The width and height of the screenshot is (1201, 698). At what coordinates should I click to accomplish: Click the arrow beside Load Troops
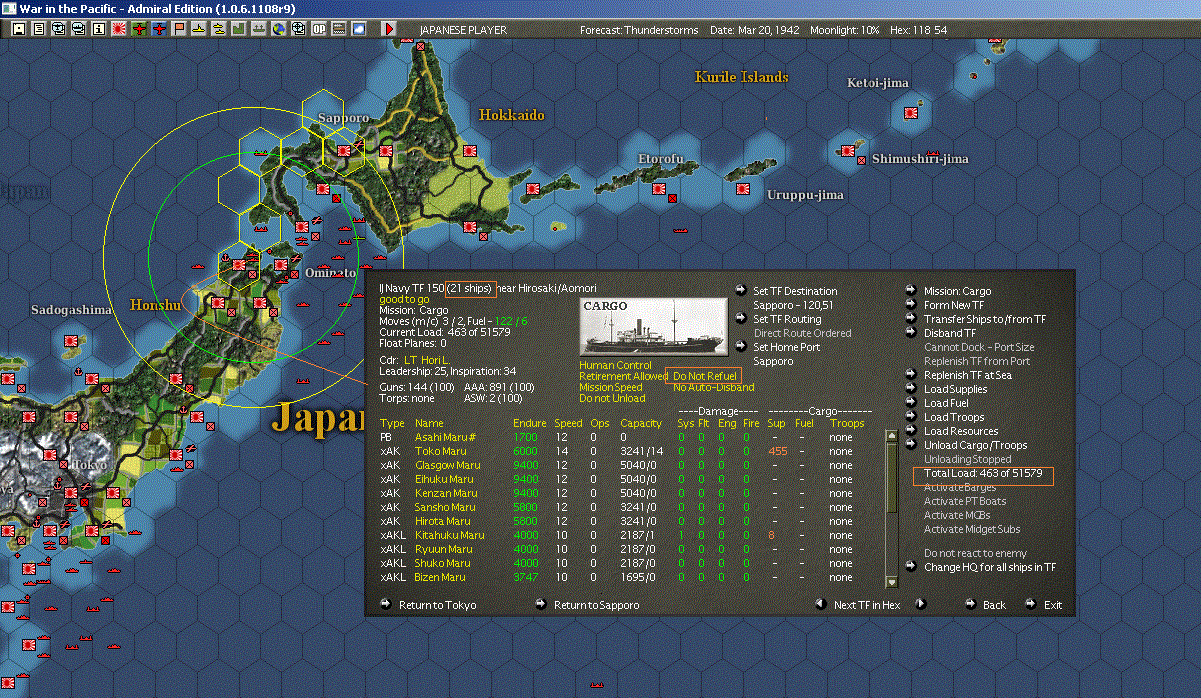coord(911,417)
